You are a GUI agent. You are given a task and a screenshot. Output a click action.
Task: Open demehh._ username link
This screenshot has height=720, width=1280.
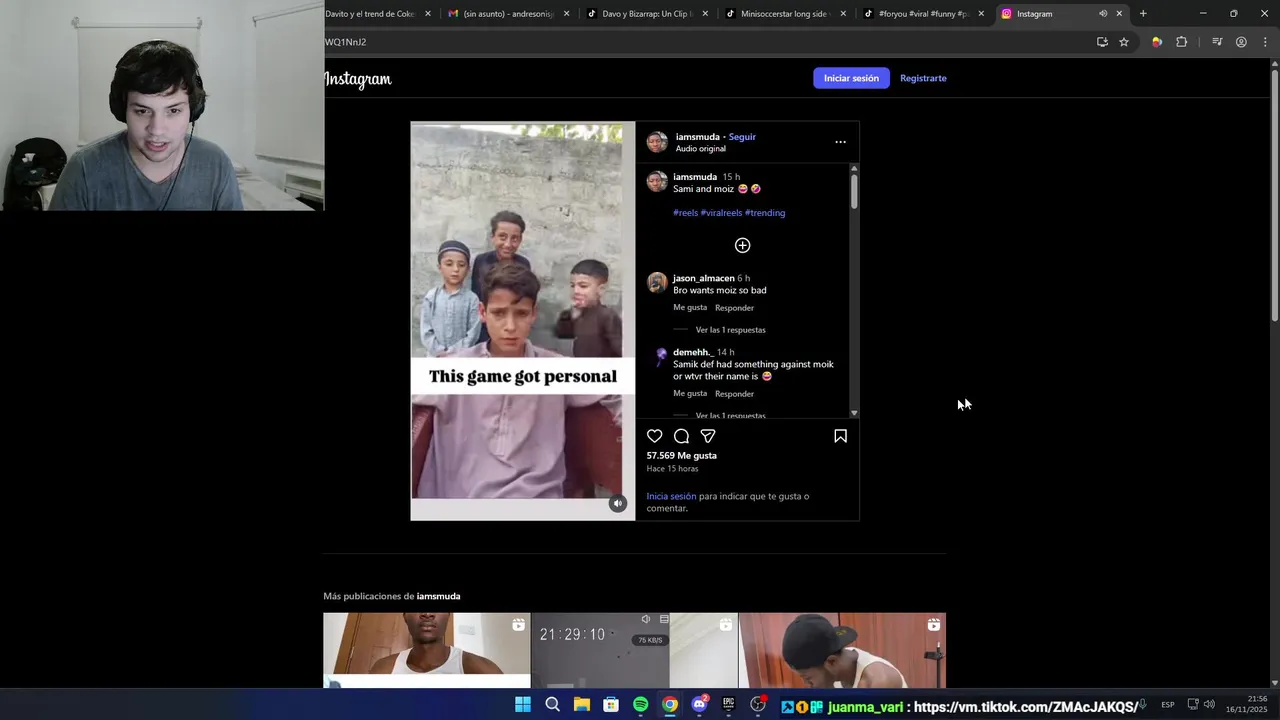click(693, 352)
